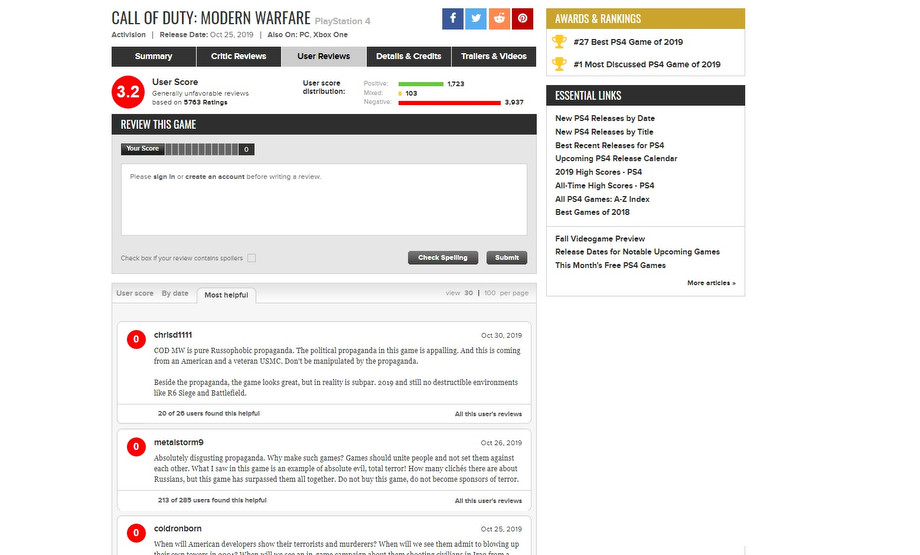
Task: Sort reviews By date
Action: (175, 293)
